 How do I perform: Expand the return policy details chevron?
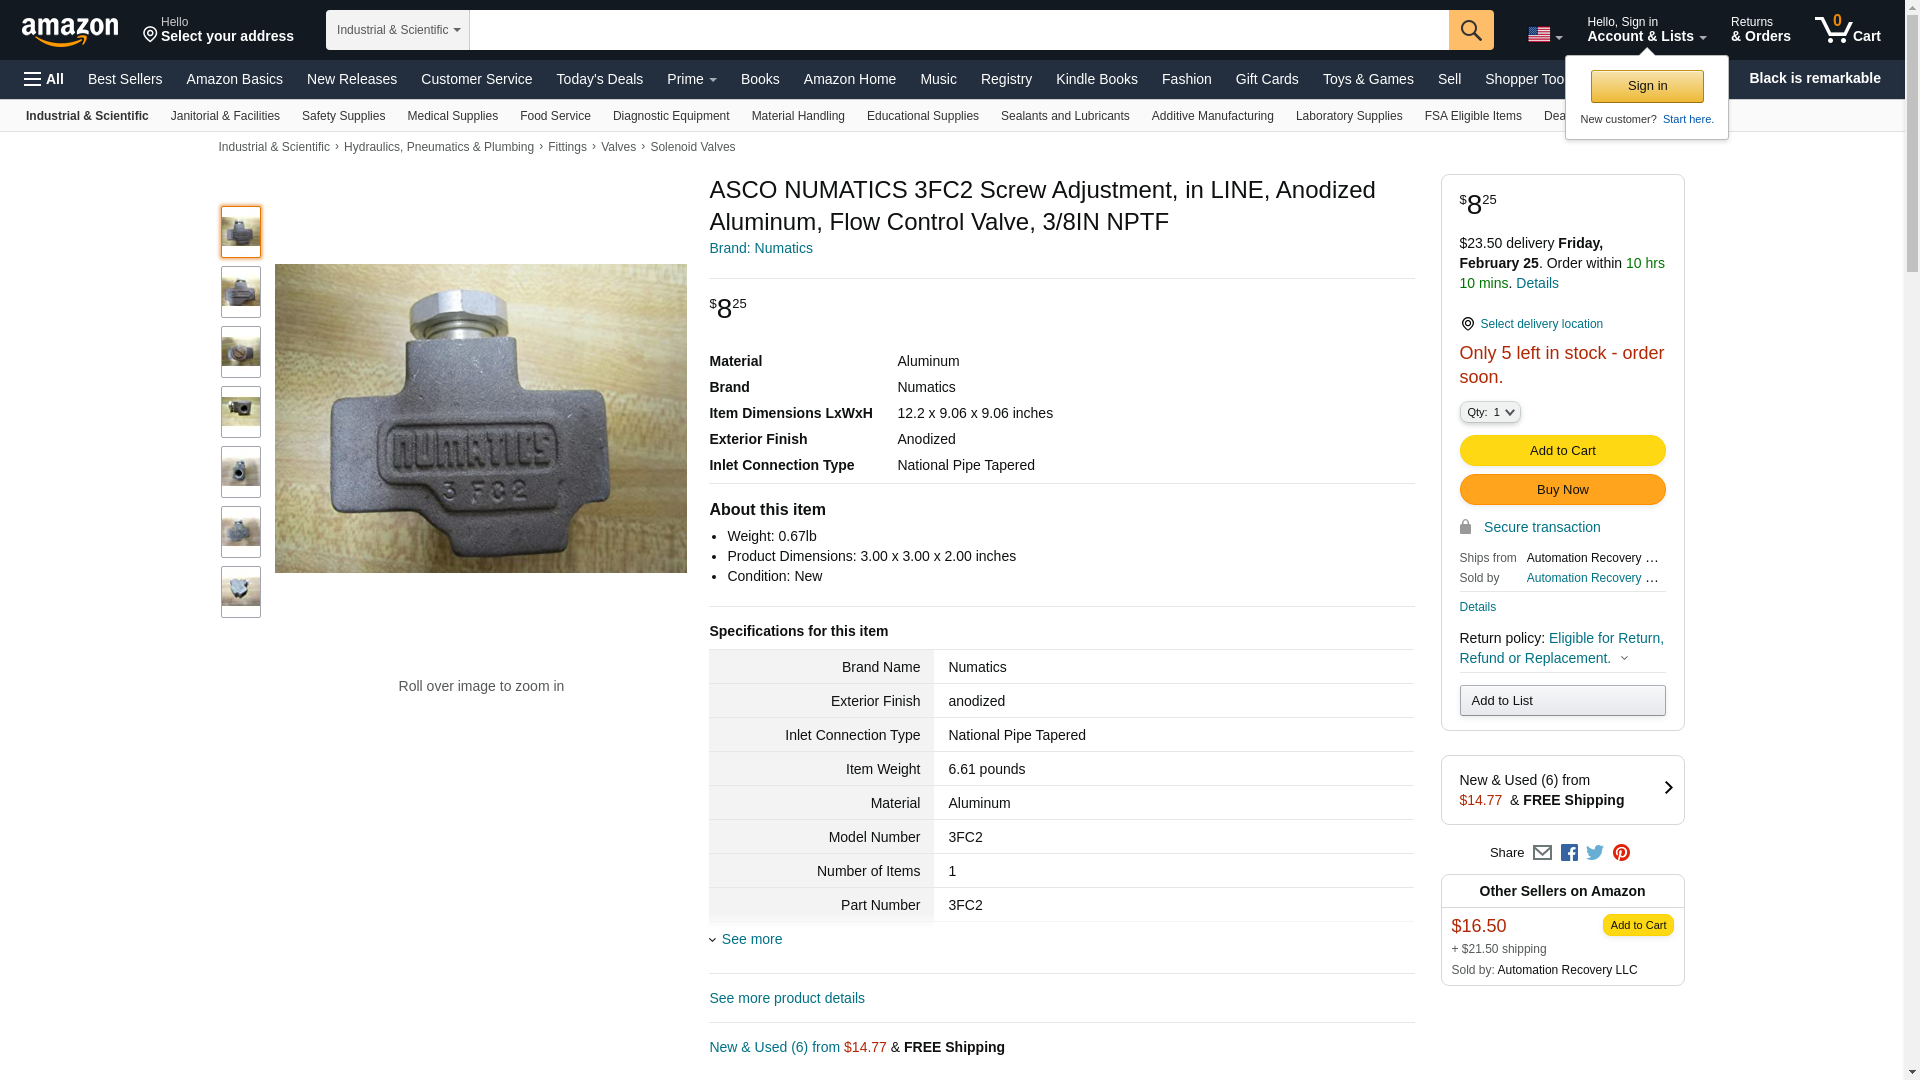coord(1624,659)
